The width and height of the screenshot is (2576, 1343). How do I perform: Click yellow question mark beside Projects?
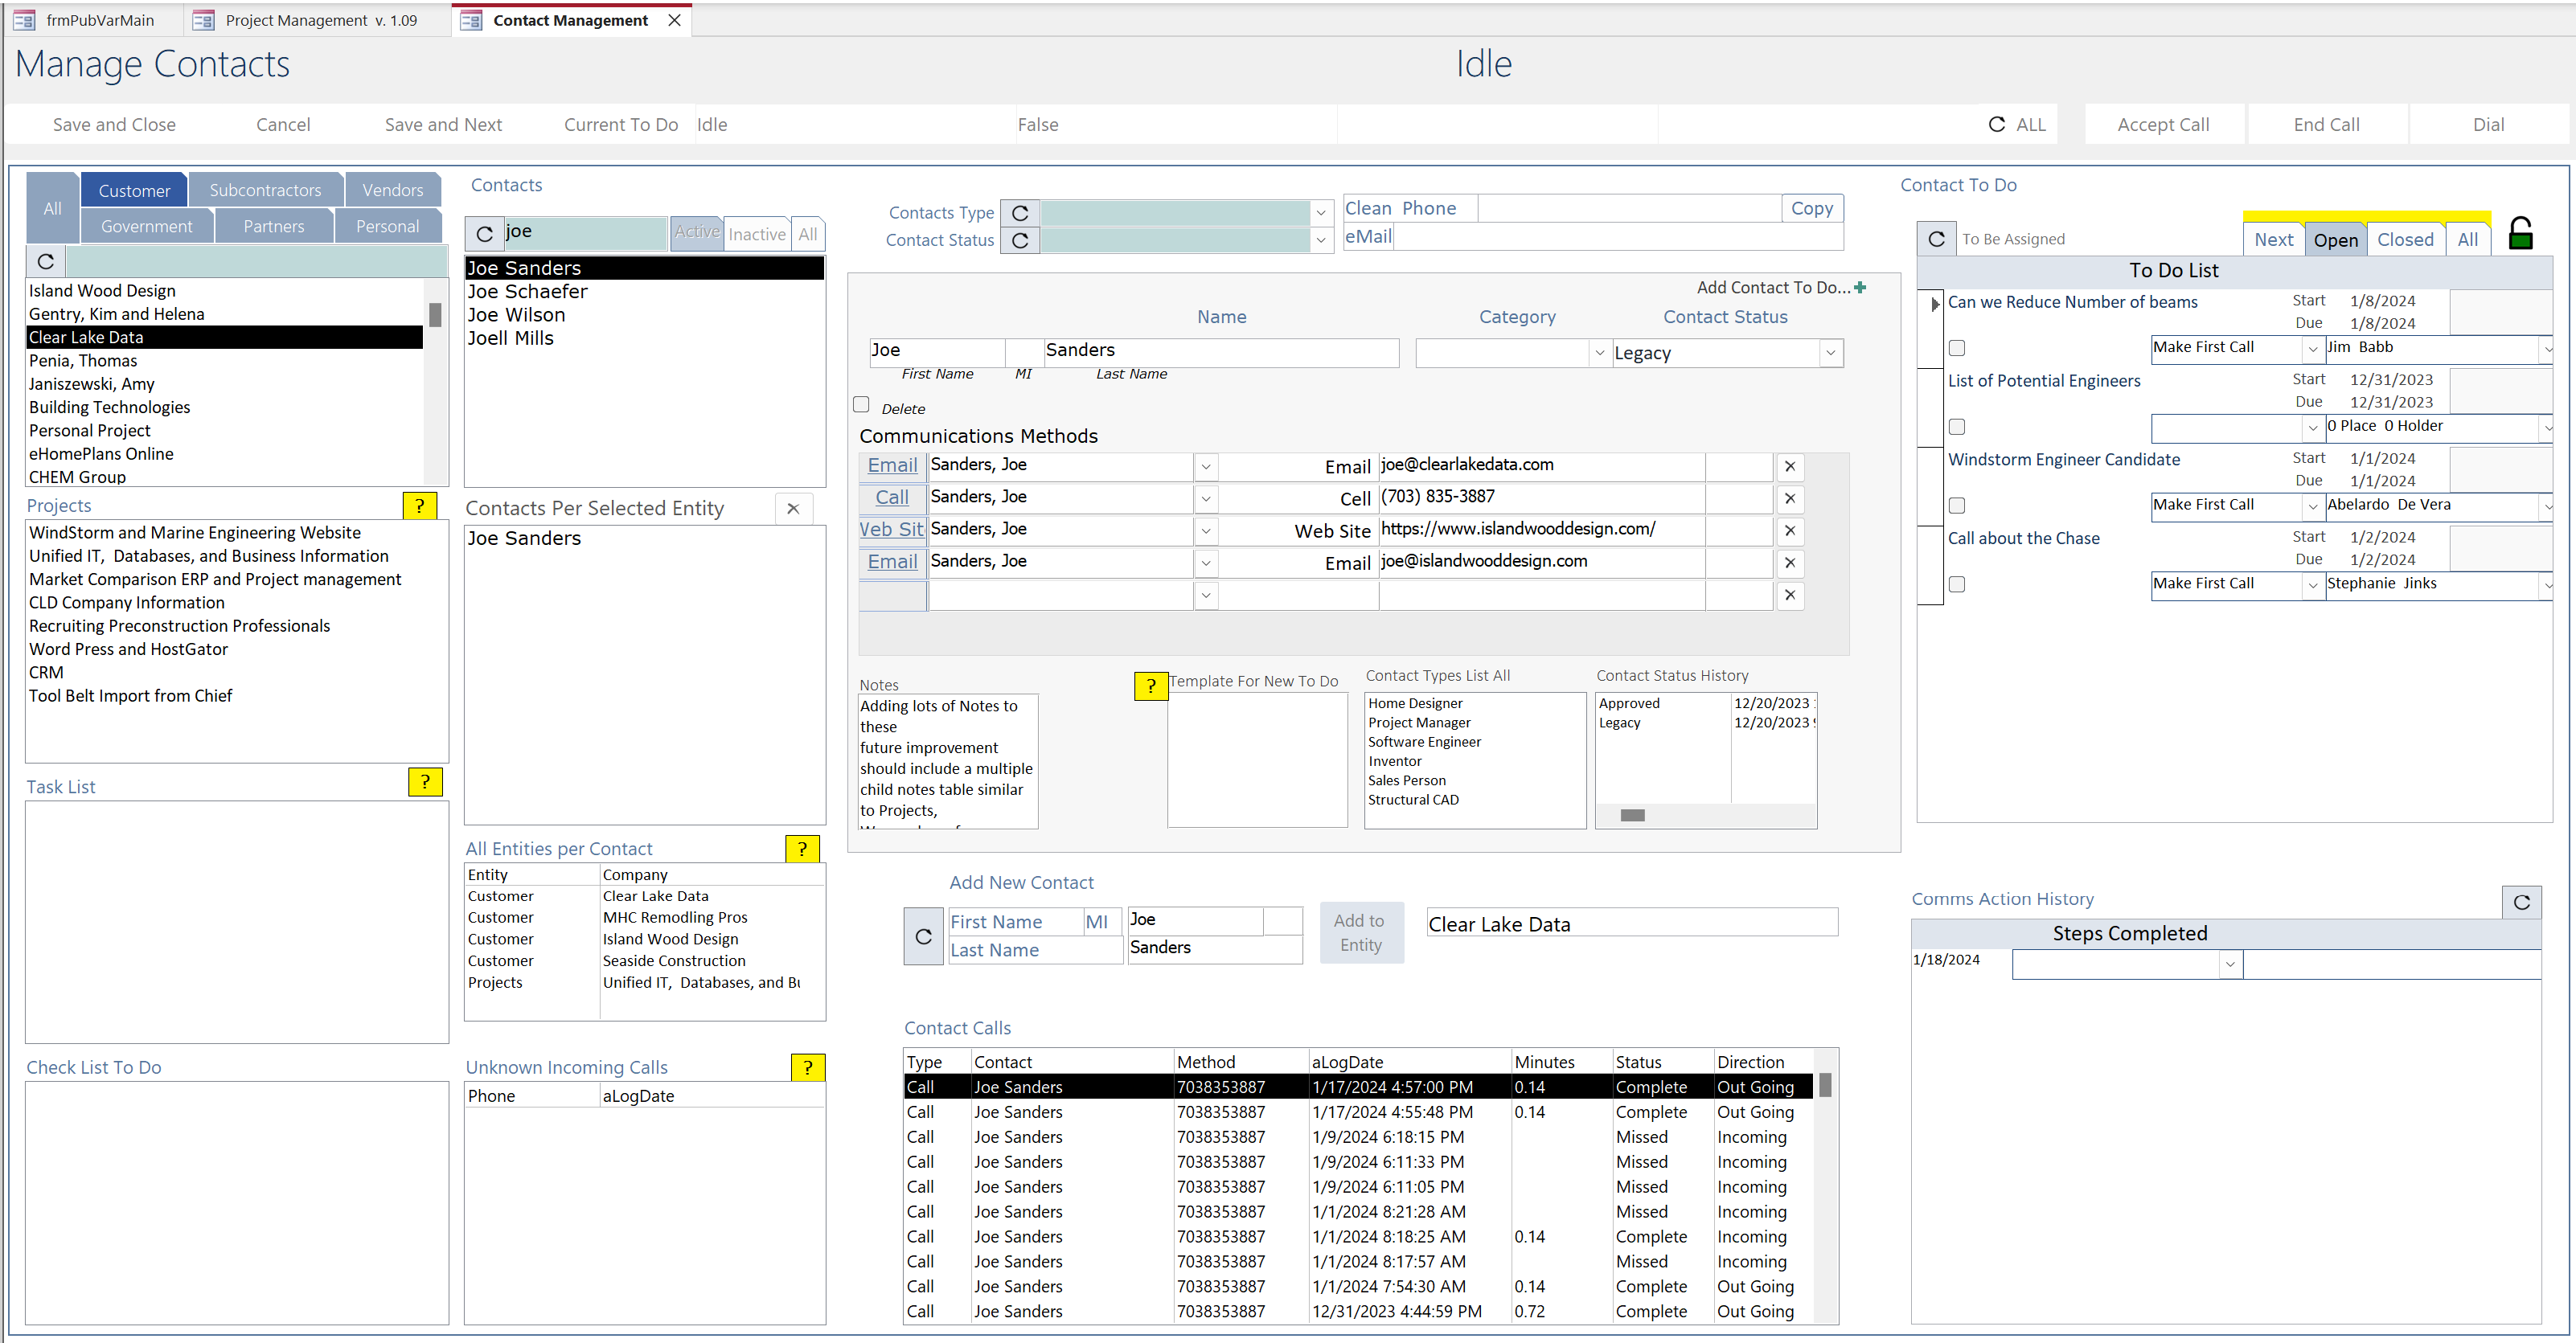tap(419, 506)
